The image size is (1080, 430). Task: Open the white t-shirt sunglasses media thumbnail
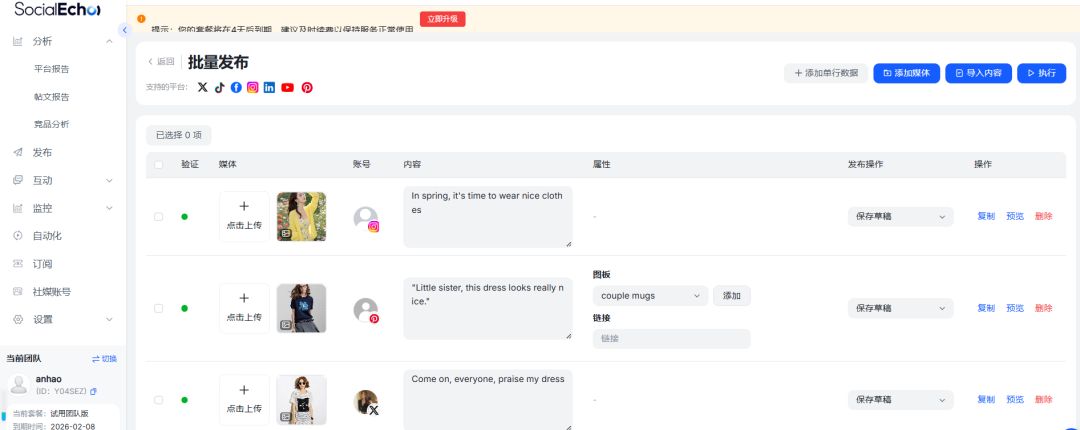click(302, 400)
